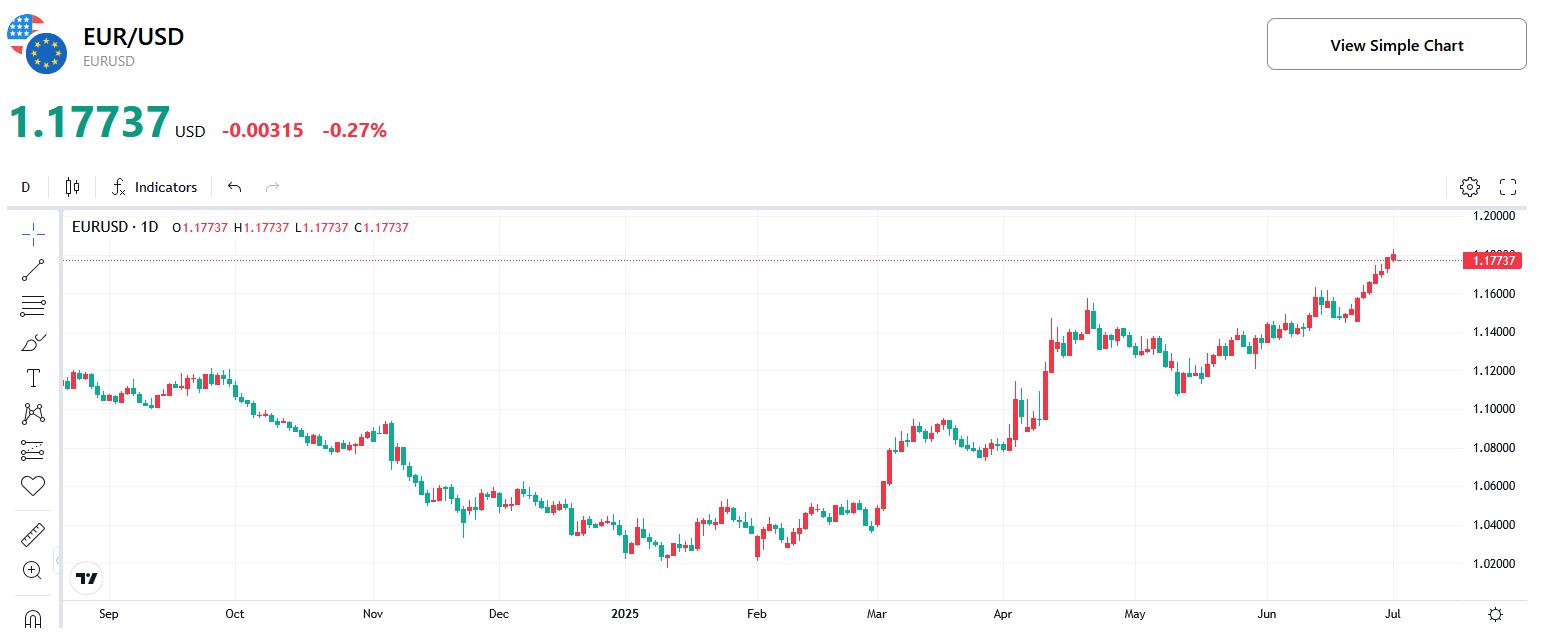
Task: Select the crosshair cursor tool
Action: (x=33, y=233)
